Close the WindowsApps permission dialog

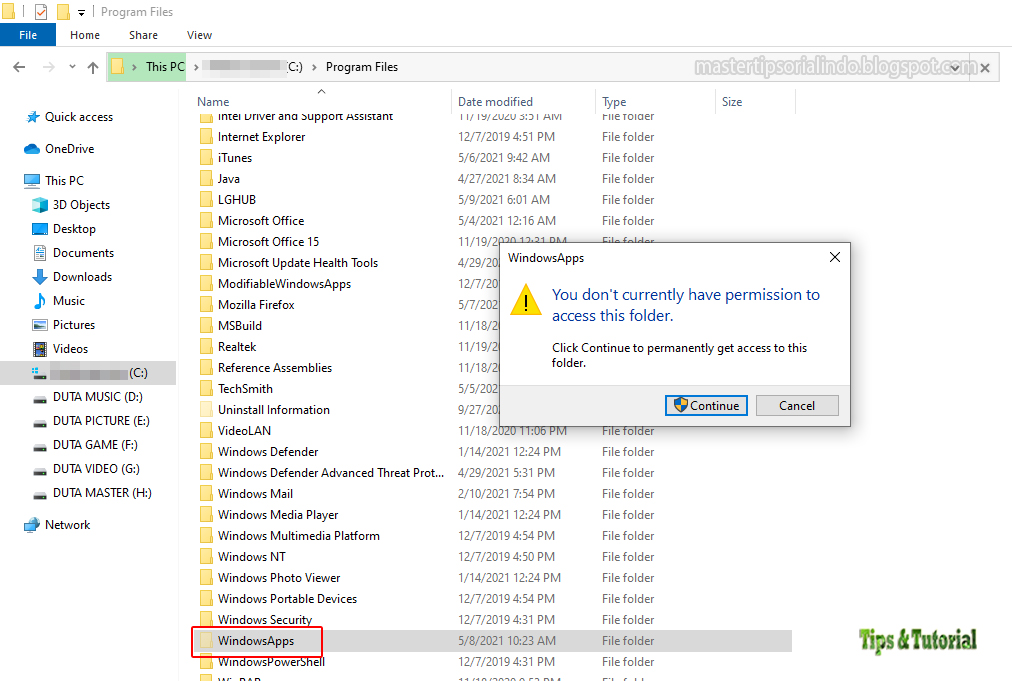click(x=835, y=257)
